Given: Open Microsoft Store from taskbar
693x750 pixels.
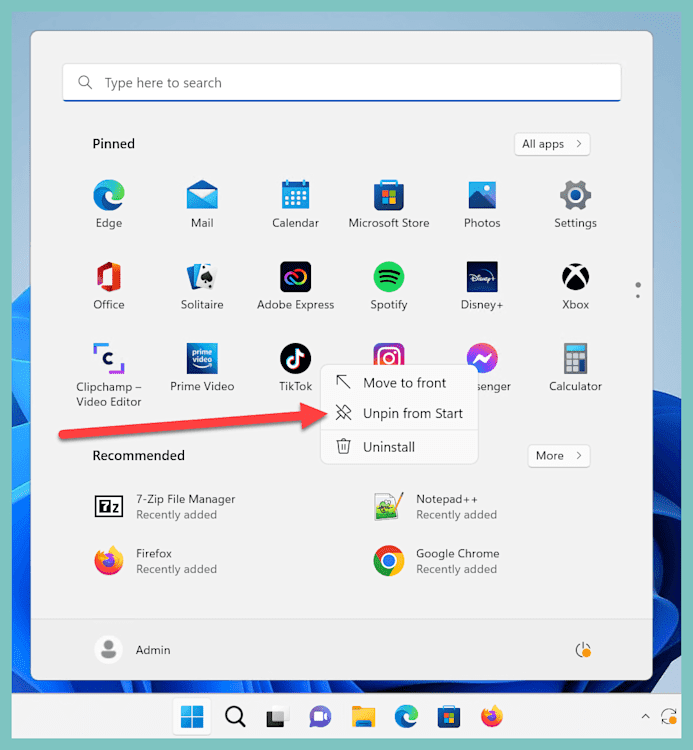Looking at the screenshot, I should pos(449,717).
